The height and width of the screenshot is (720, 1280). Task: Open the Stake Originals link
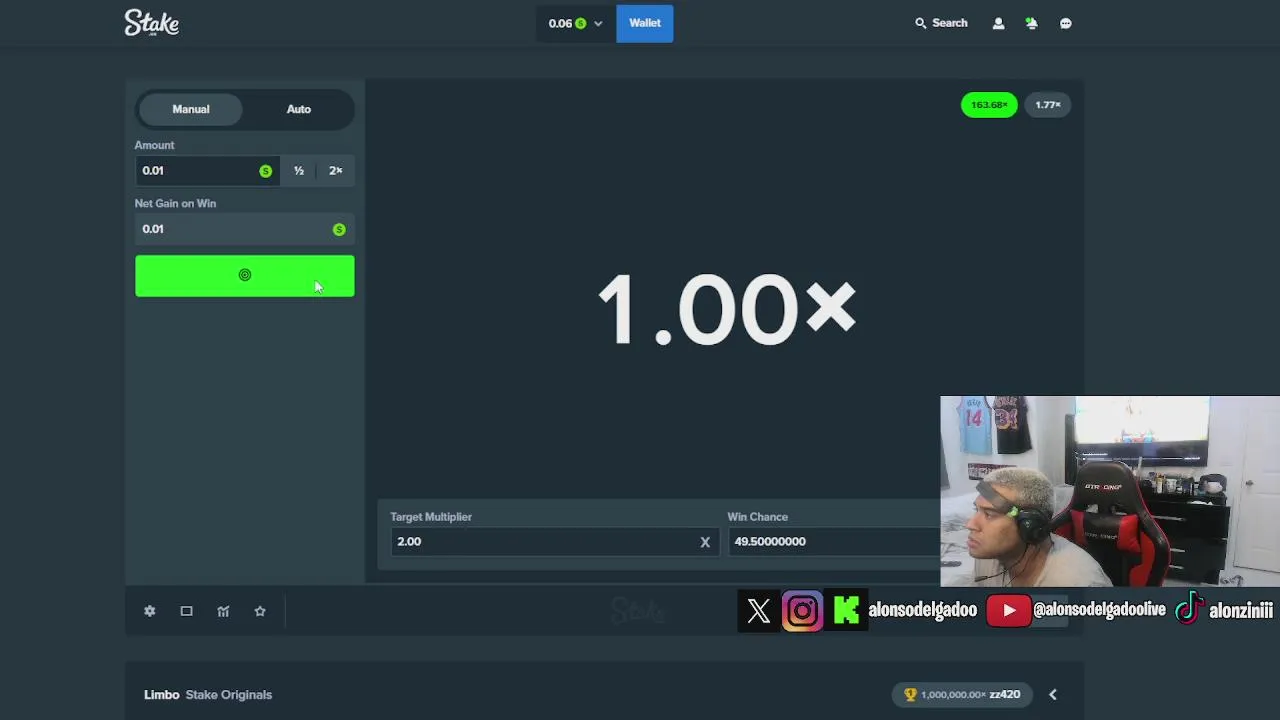pos(229,695)
